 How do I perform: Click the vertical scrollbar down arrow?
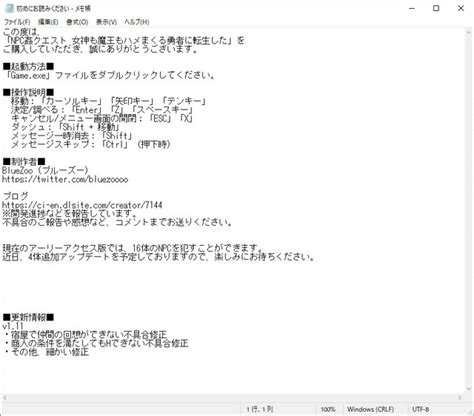(469, 389)
